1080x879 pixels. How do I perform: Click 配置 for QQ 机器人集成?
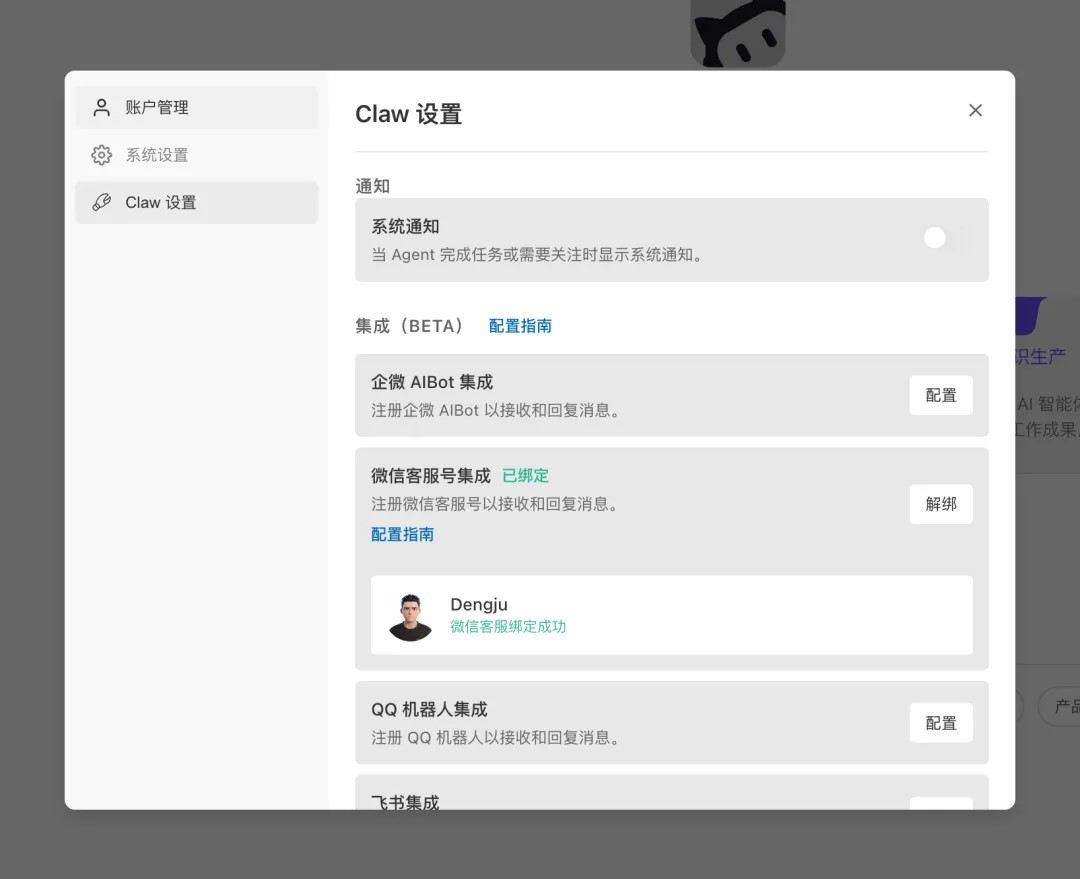pyautogui.click(x=940, y=722)
